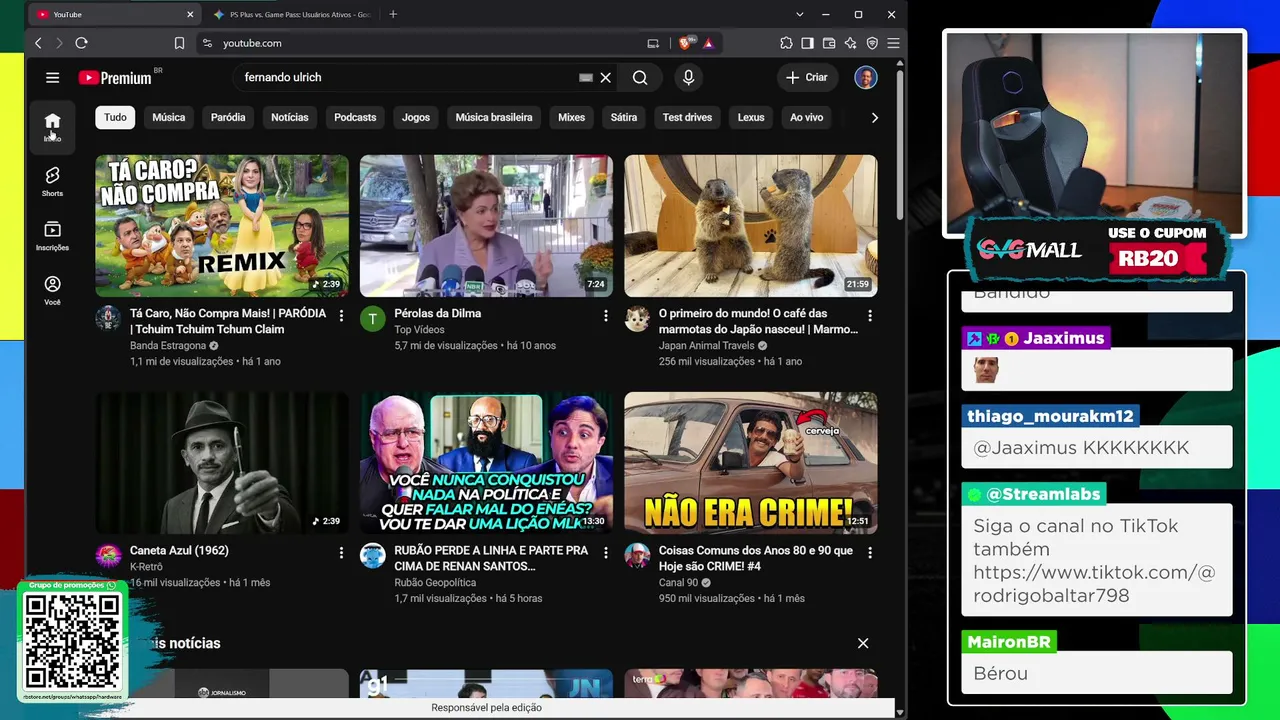The image size is (1280, 720).
Task: Open the browser tab search dropdown
Action: (x=799, y=14)
